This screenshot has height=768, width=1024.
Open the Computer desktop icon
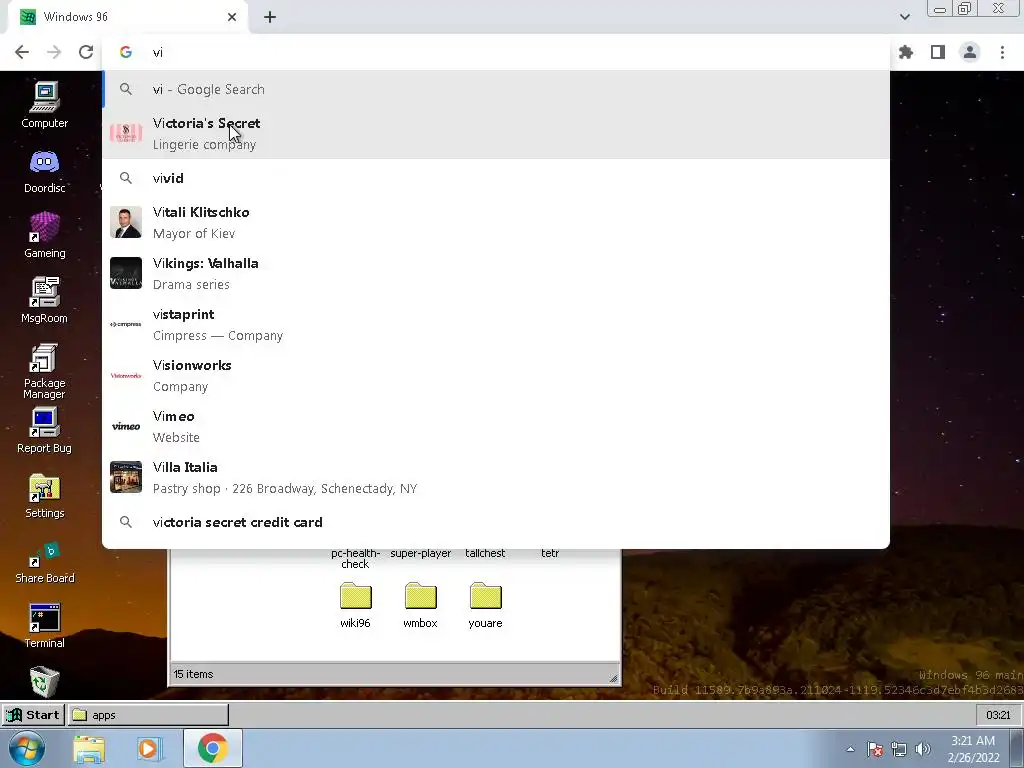point(44,104)
